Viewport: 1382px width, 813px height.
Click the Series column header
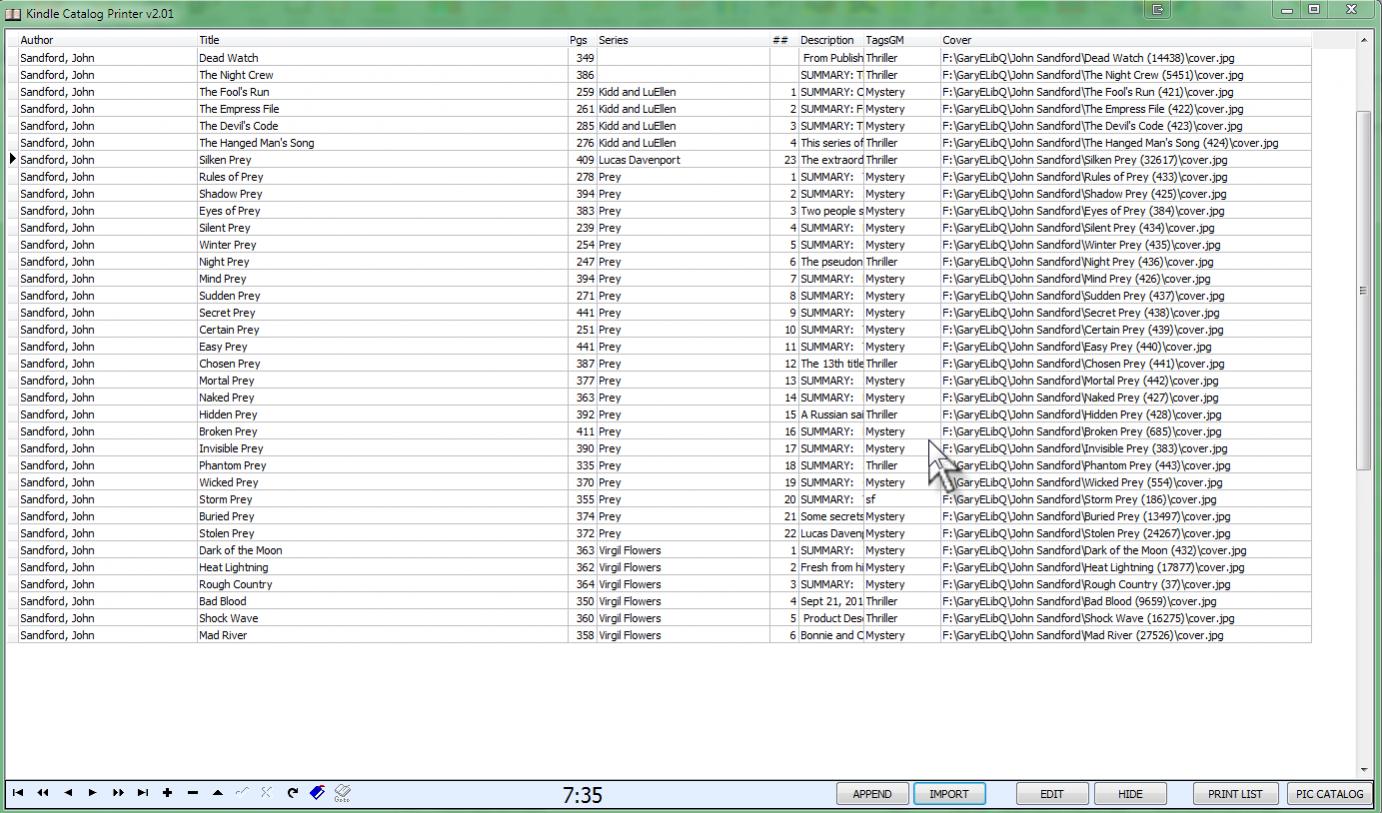tap(683, 40)
